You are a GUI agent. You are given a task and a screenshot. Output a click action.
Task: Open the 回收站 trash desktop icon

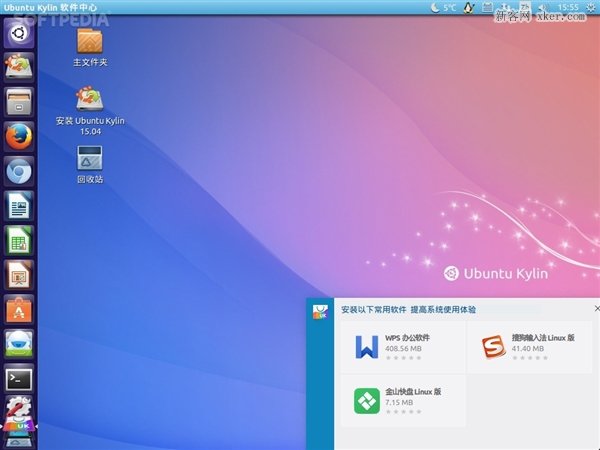point(90,159)
